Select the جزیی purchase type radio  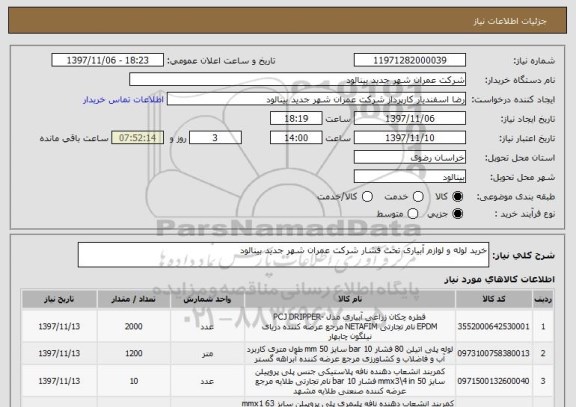coord(457,213)
